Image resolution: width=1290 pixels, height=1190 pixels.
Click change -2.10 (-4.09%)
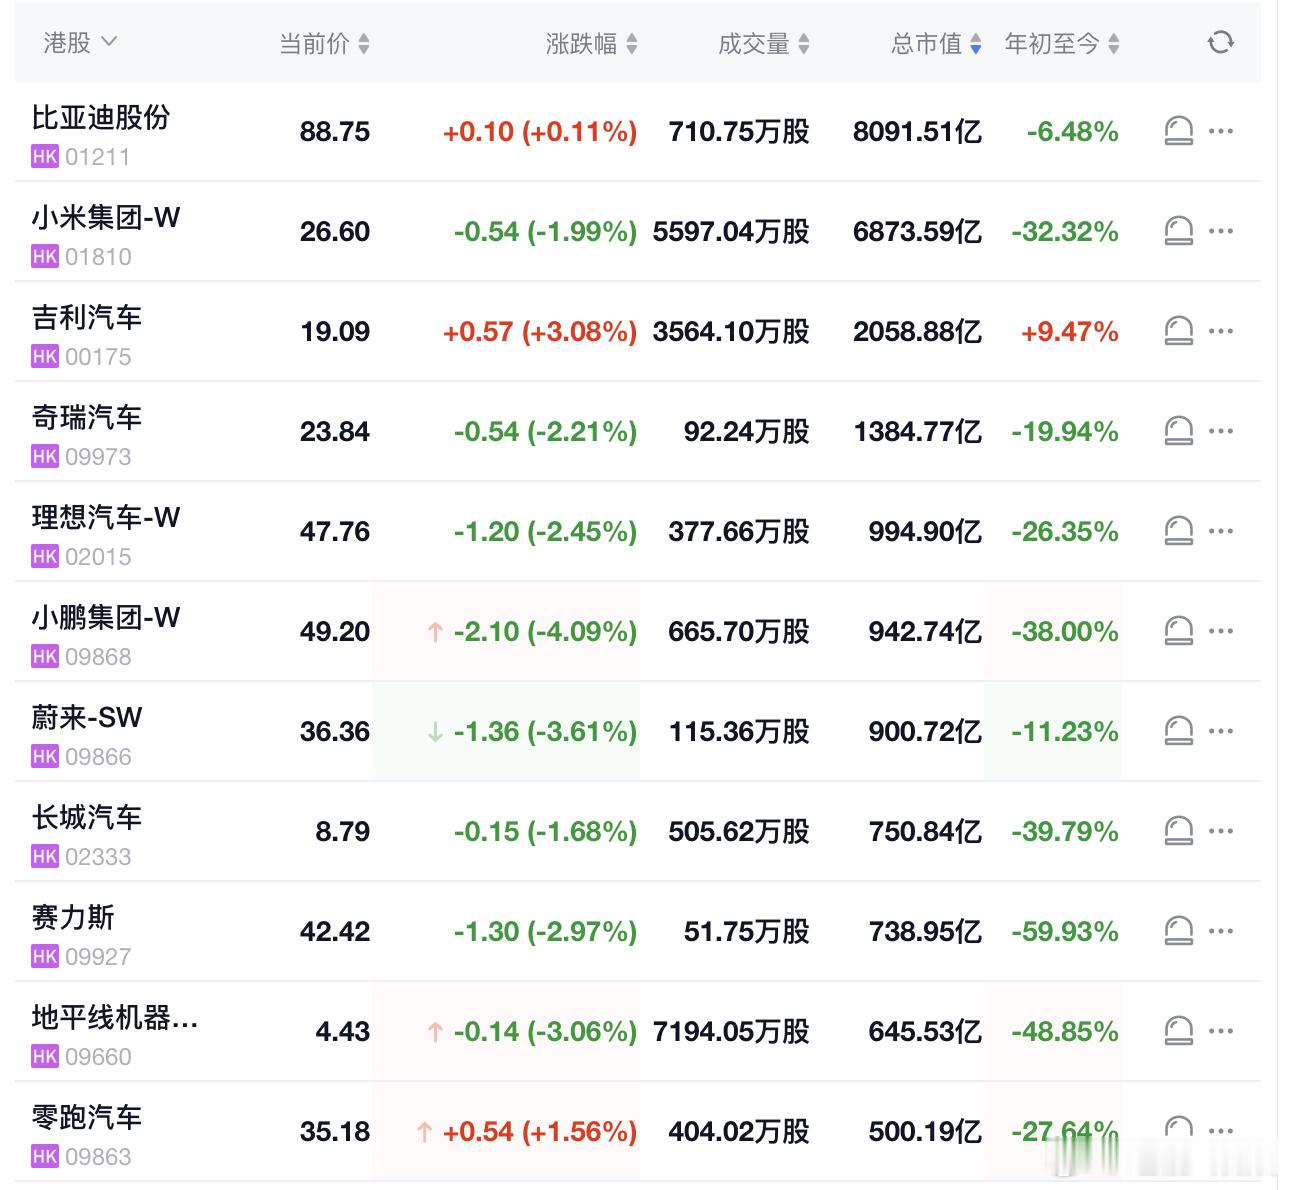point(545,631)
